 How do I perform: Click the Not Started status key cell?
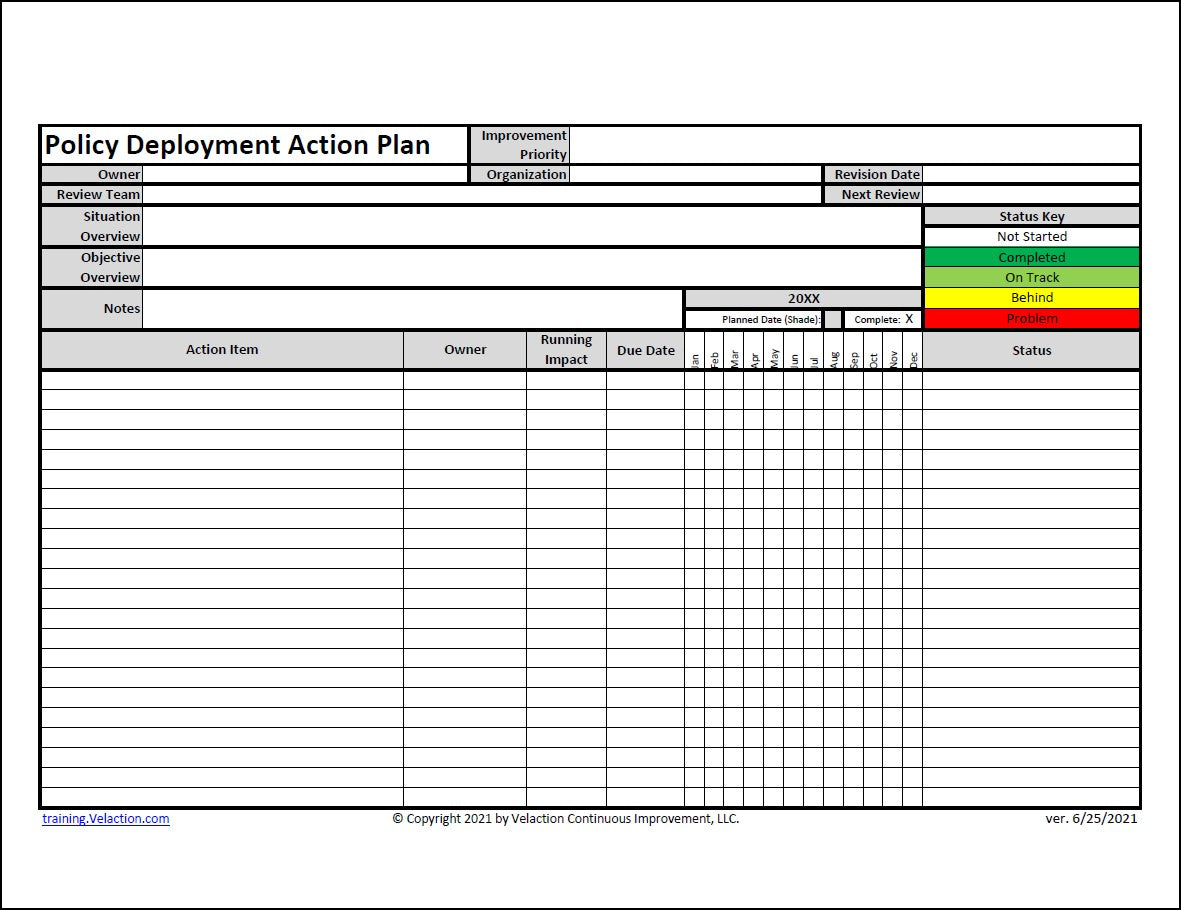tap(1032, 237)
